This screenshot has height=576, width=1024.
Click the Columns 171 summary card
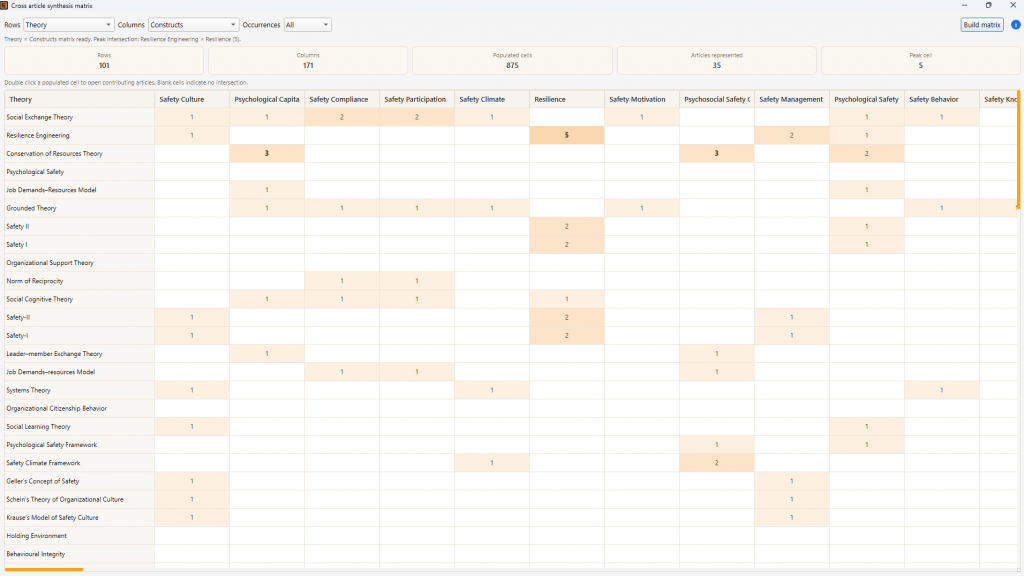tap(308, 61)
